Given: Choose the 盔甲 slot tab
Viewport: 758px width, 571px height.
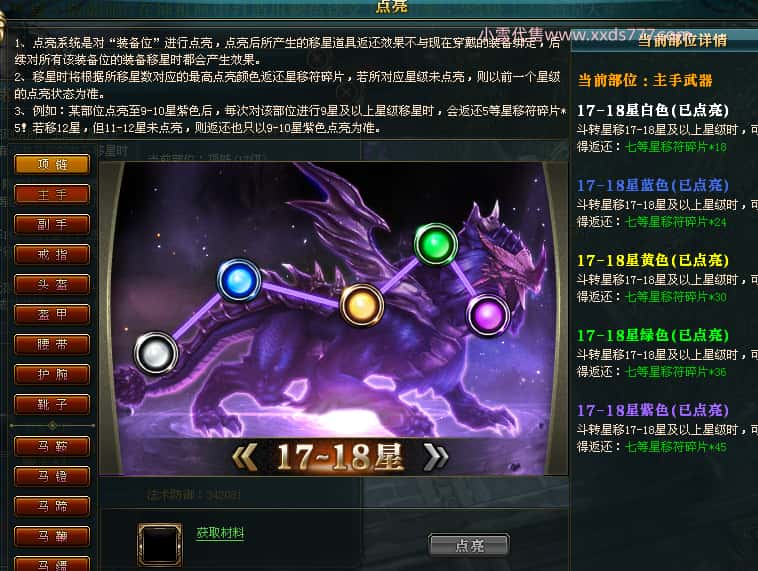Looking at the screenshot, I should (x=52, y=314).
